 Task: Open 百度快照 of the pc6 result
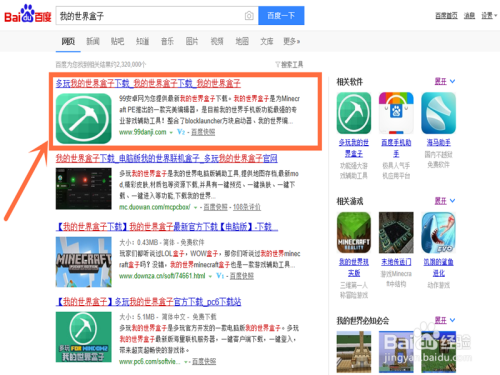tap(204, 362)
